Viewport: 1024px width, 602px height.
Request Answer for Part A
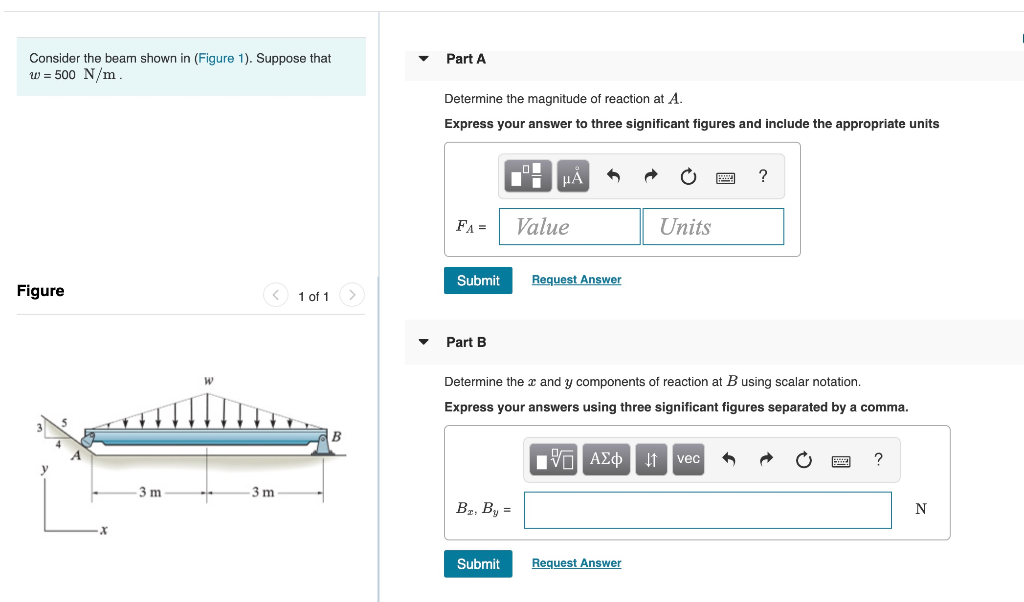(x=577, y=279)
